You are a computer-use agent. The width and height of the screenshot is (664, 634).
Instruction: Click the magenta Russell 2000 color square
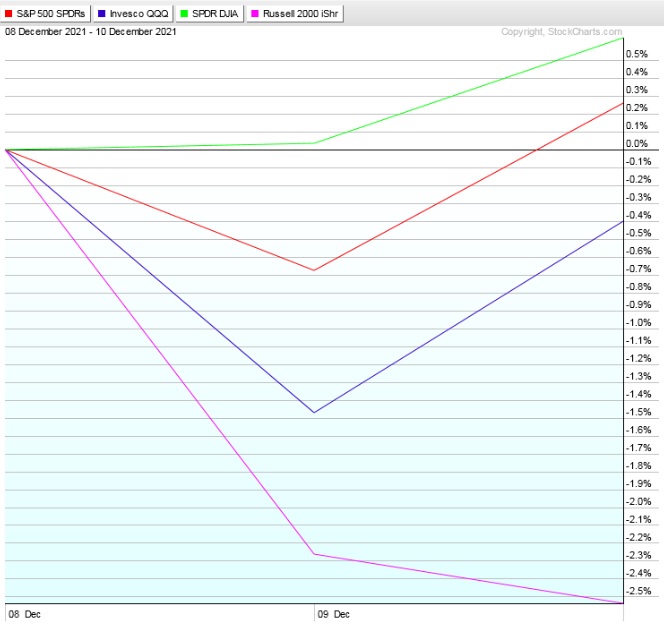(x=255, y=14)
